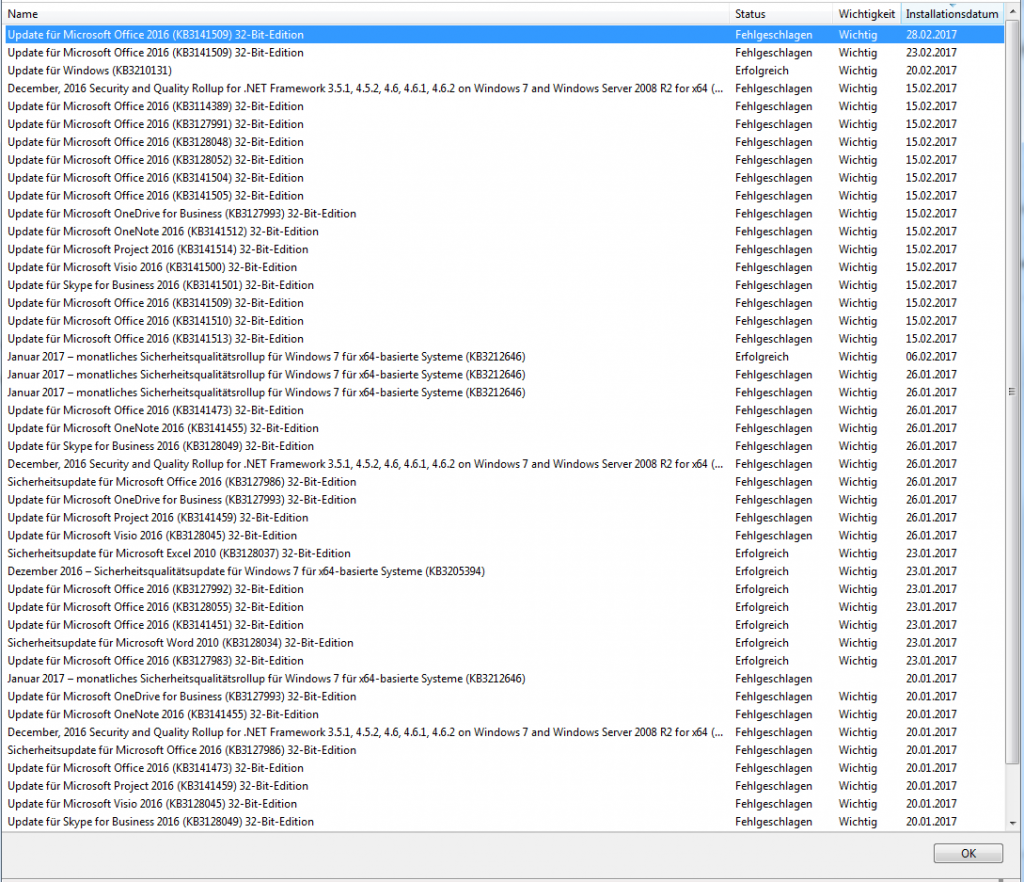Select Office 2016 update KB3114389
This screenshot has width=1024, height=882.
pos(504,106)
